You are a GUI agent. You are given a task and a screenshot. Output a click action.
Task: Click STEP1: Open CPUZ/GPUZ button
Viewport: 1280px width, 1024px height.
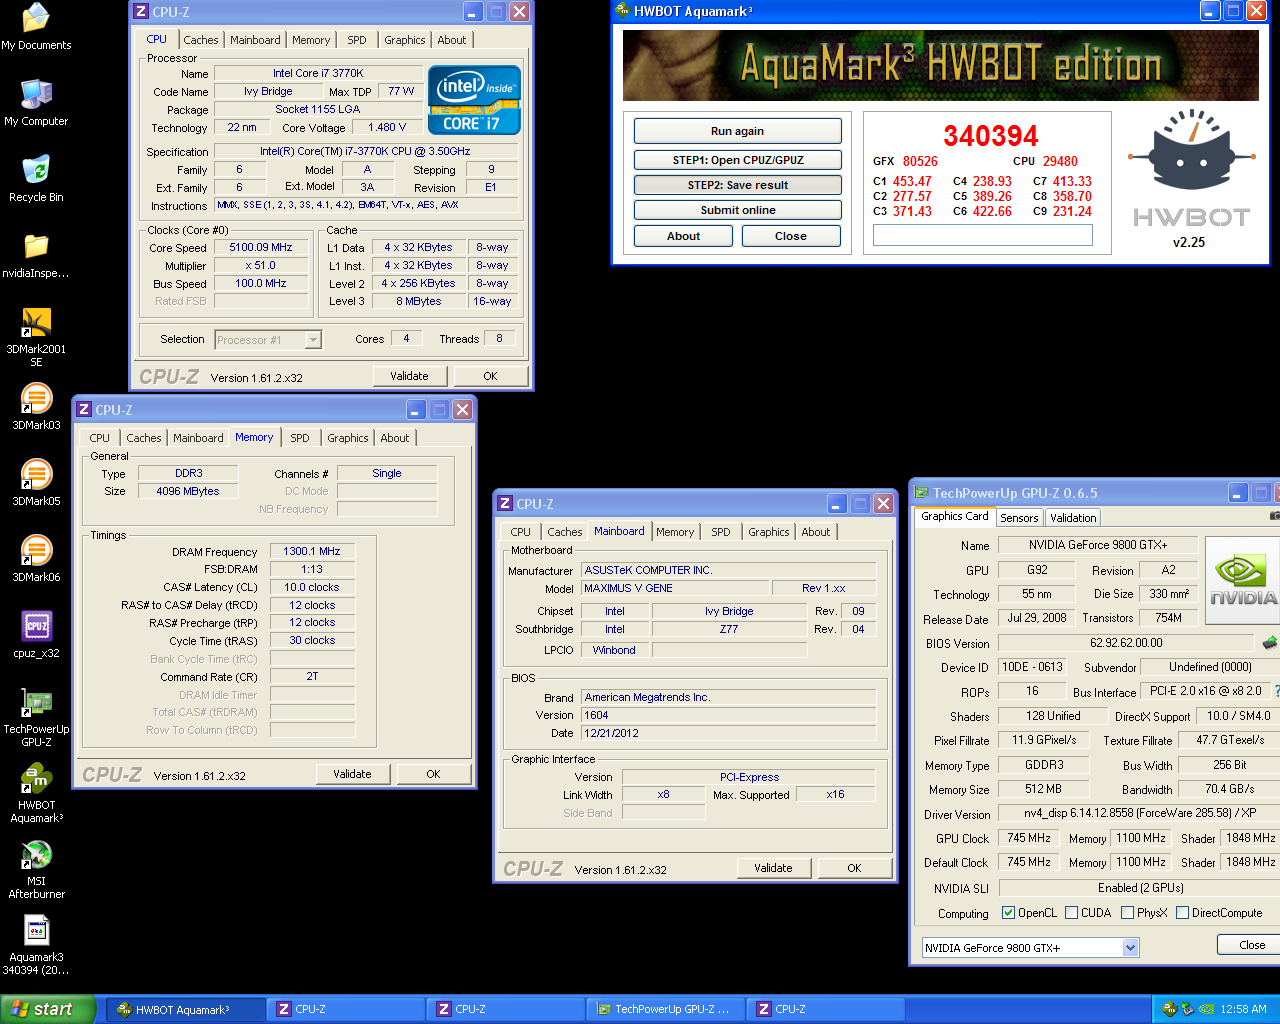click(737, 160)
